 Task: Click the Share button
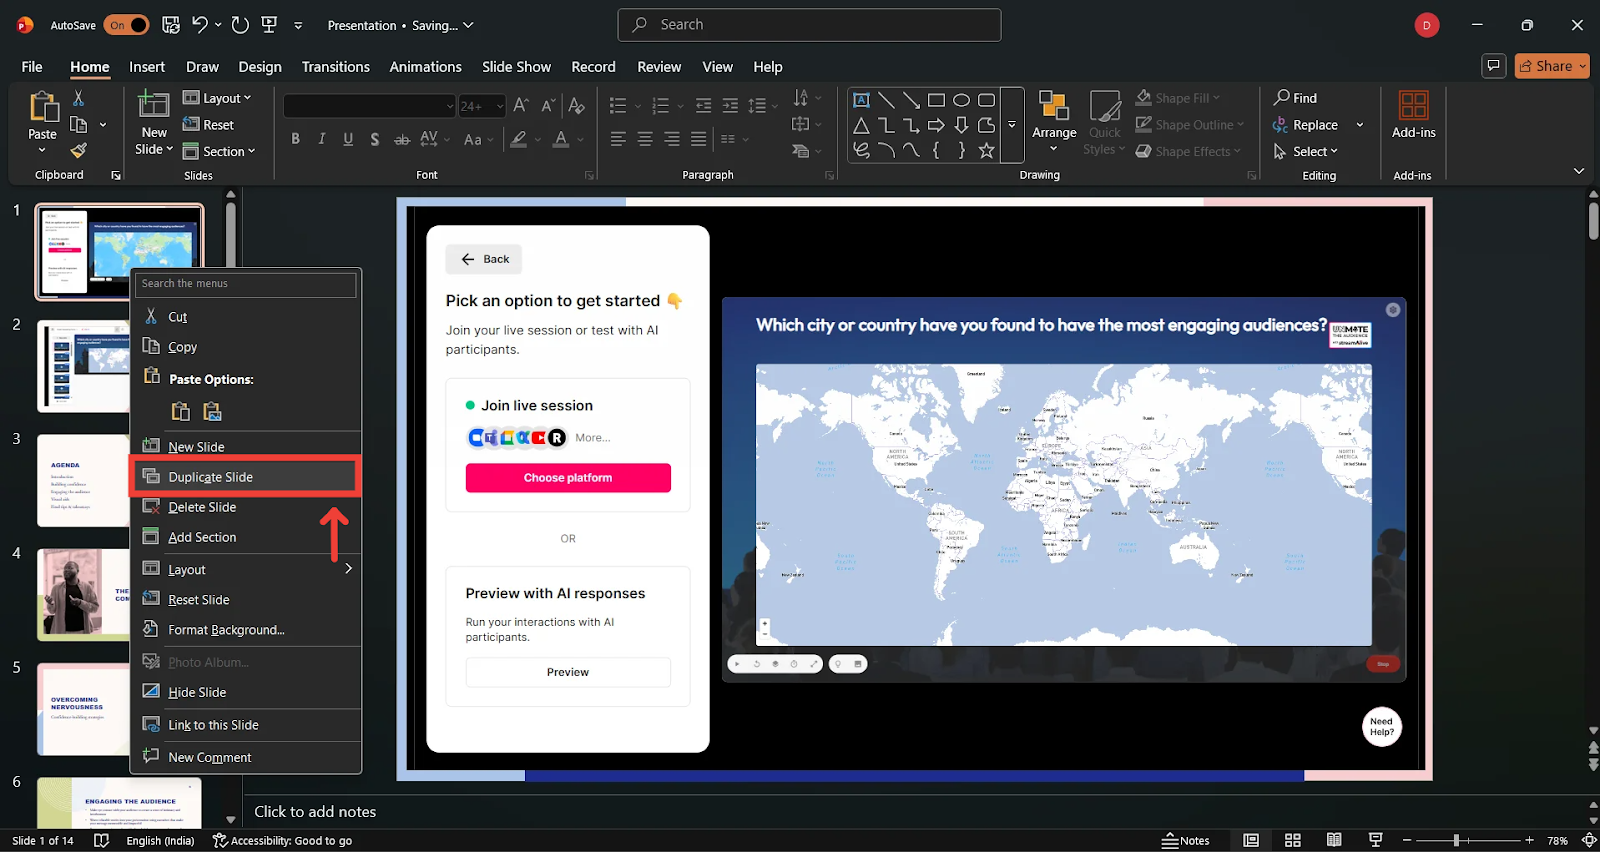click(1552, 66)
